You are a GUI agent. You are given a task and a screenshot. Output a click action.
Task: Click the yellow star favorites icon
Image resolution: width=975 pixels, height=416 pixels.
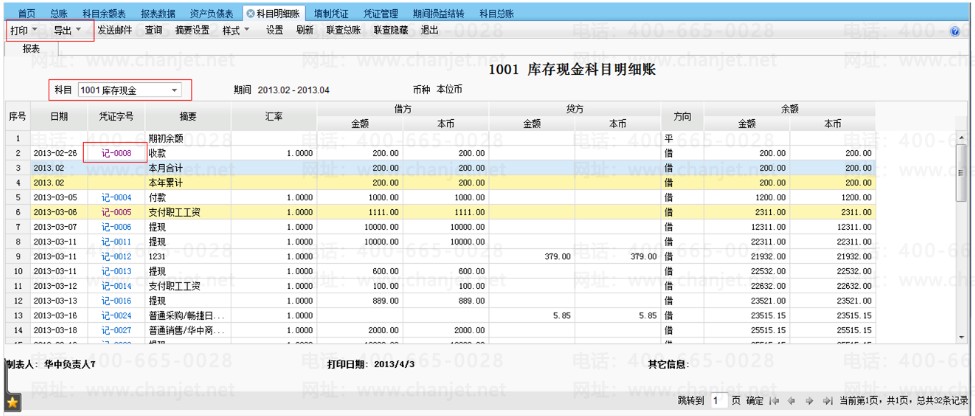tap(12, 403)
